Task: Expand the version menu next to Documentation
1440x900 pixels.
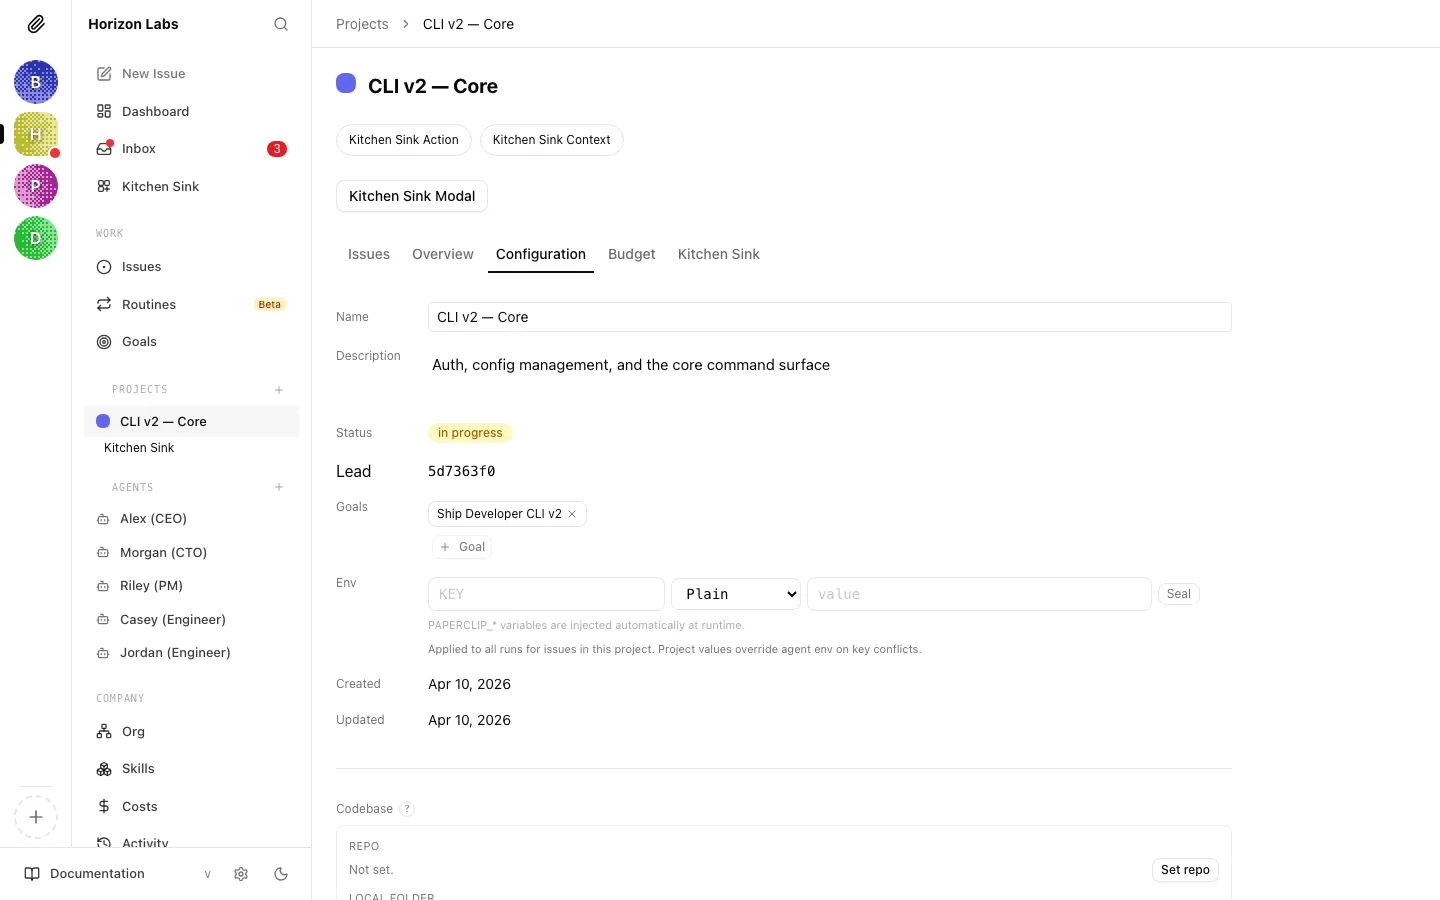Action: (208, 874)
